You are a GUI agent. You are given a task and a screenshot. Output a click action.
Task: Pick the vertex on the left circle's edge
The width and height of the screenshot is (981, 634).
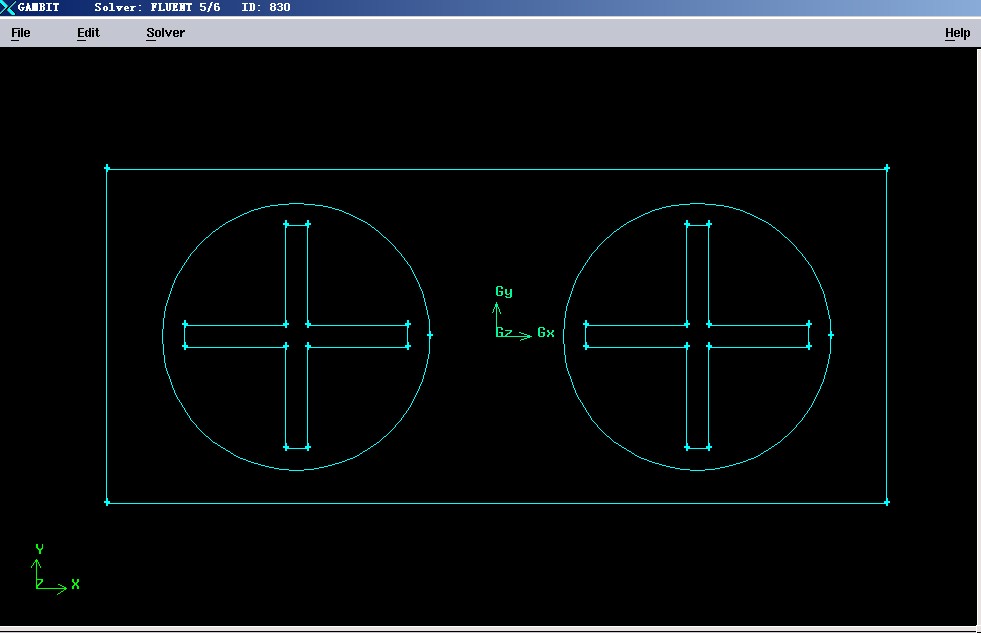click(429, 335)
